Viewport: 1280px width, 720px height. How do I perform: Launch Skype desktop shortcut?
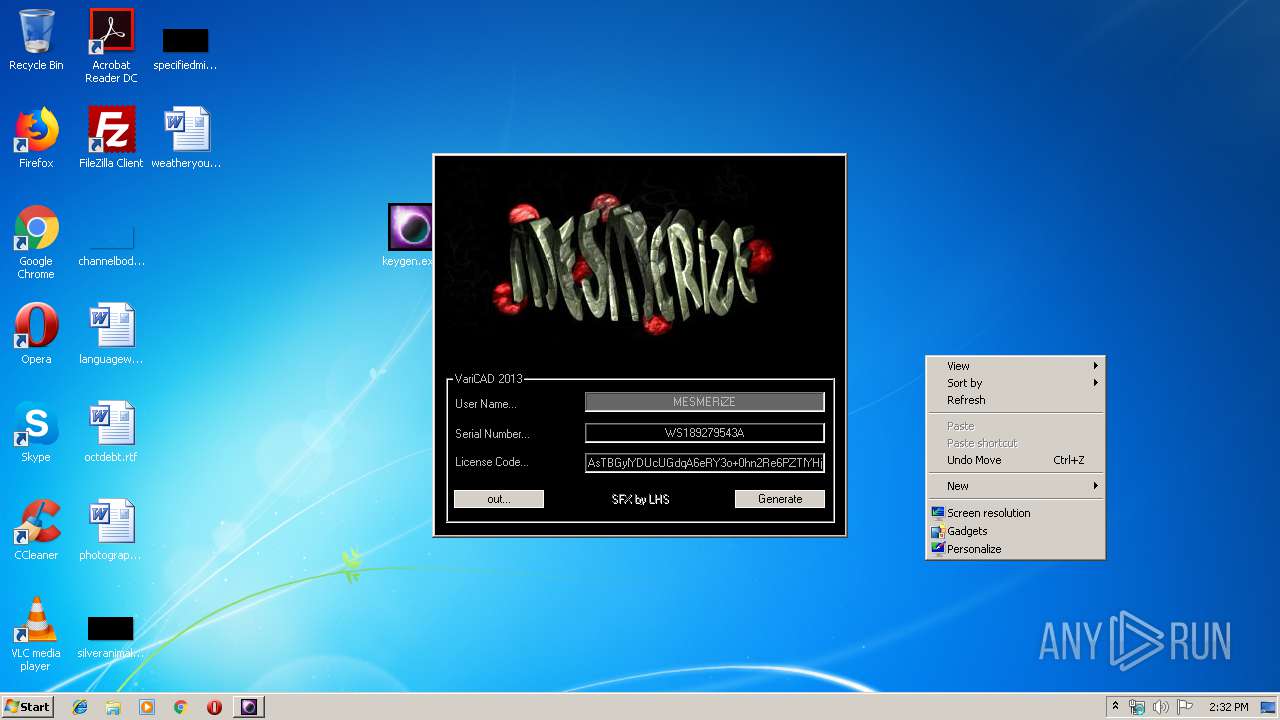[36, 432]
